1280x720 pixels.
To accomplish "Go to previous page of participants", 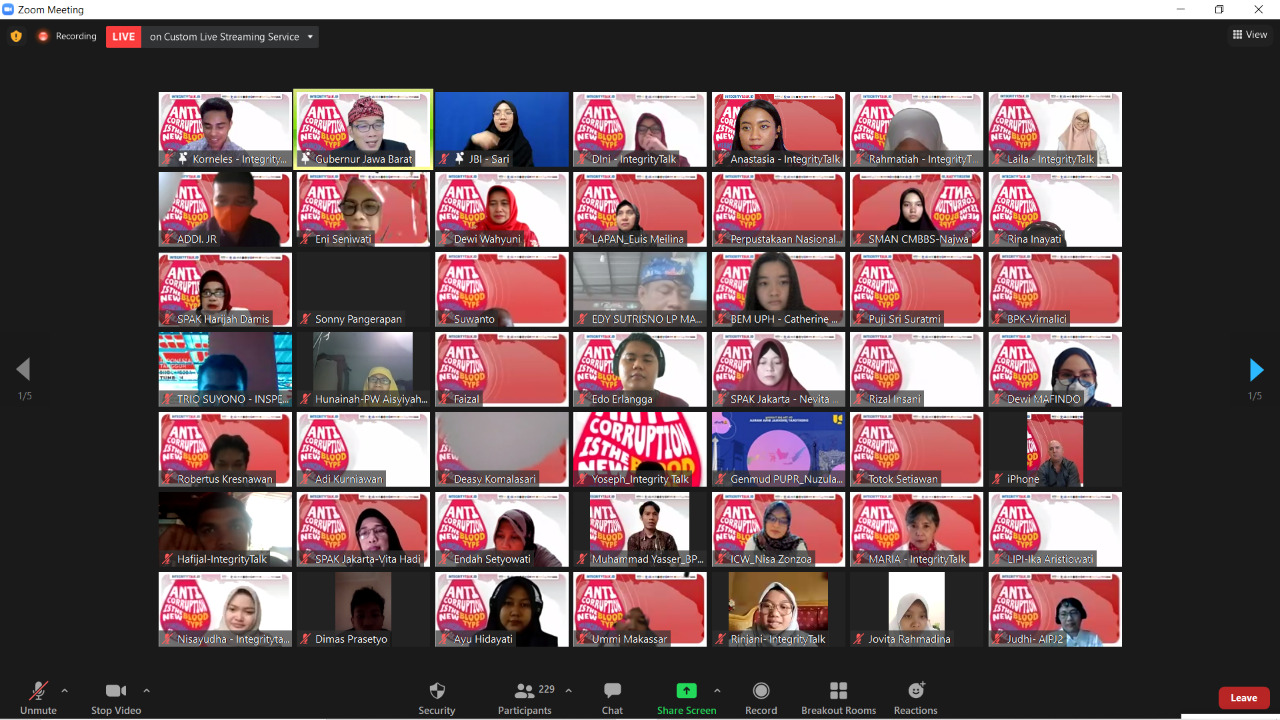I will [x=23, y=370].
